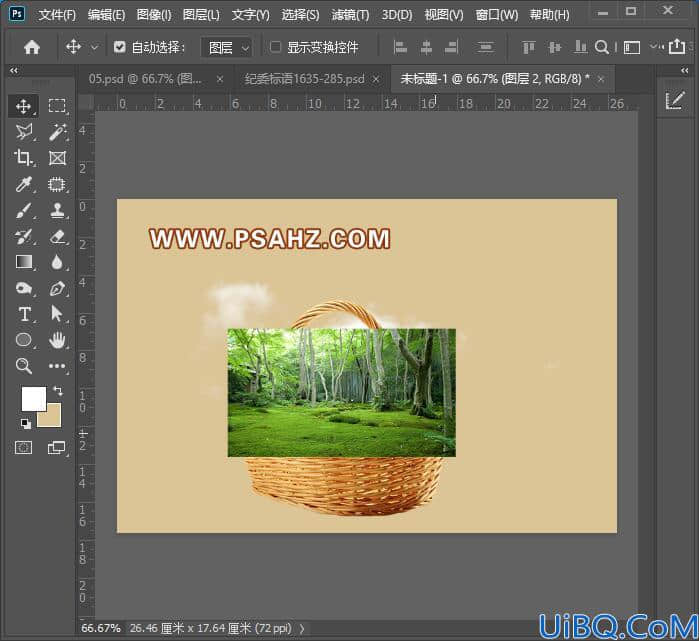Expand the right panel dock arrows

coord(685,70)
